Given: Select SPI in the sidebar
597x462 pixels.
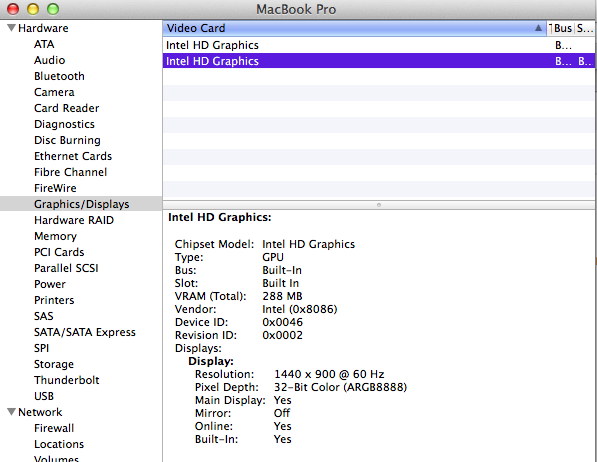Looking at the screenshot, I should [42, 348].
